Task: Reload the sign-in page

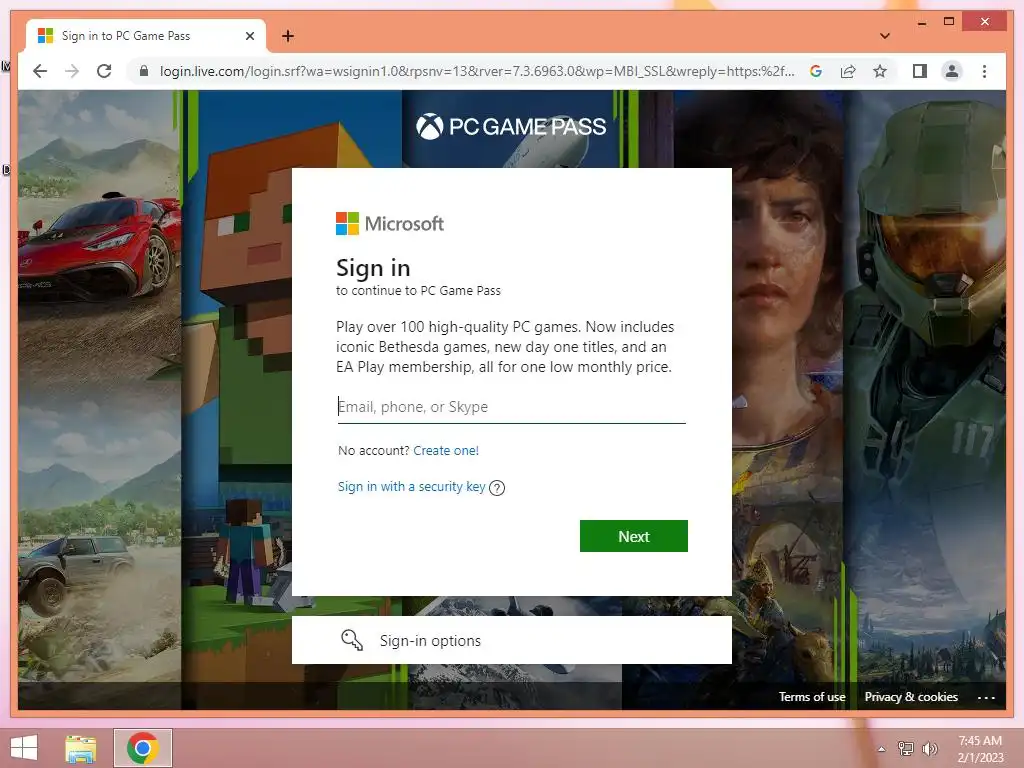Action: pos(104,71)
